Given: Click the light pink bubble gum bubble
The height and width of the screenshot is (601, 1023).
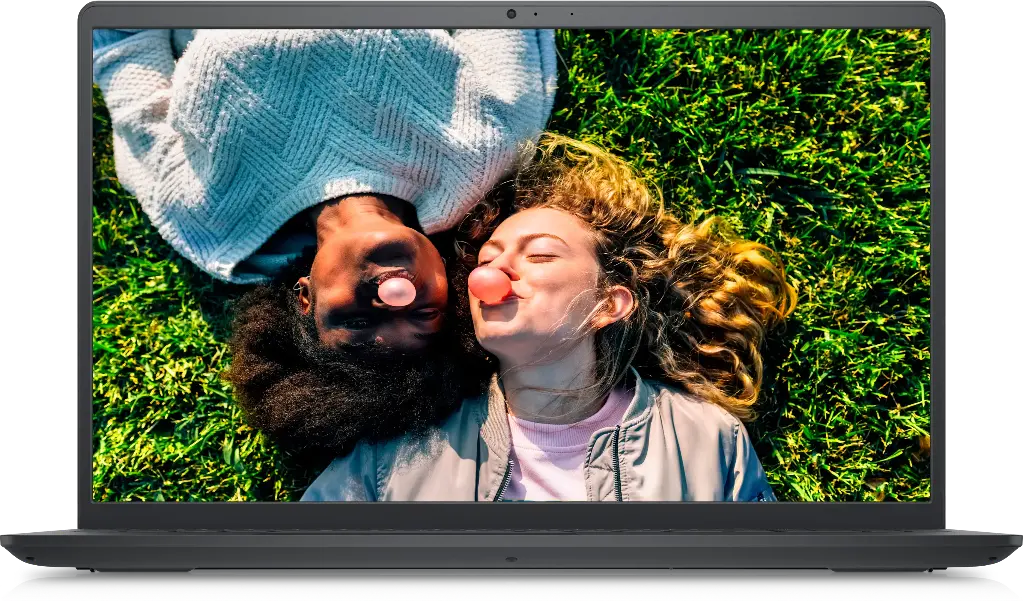Looking at the screenshot, I should (x=397, y=291).
